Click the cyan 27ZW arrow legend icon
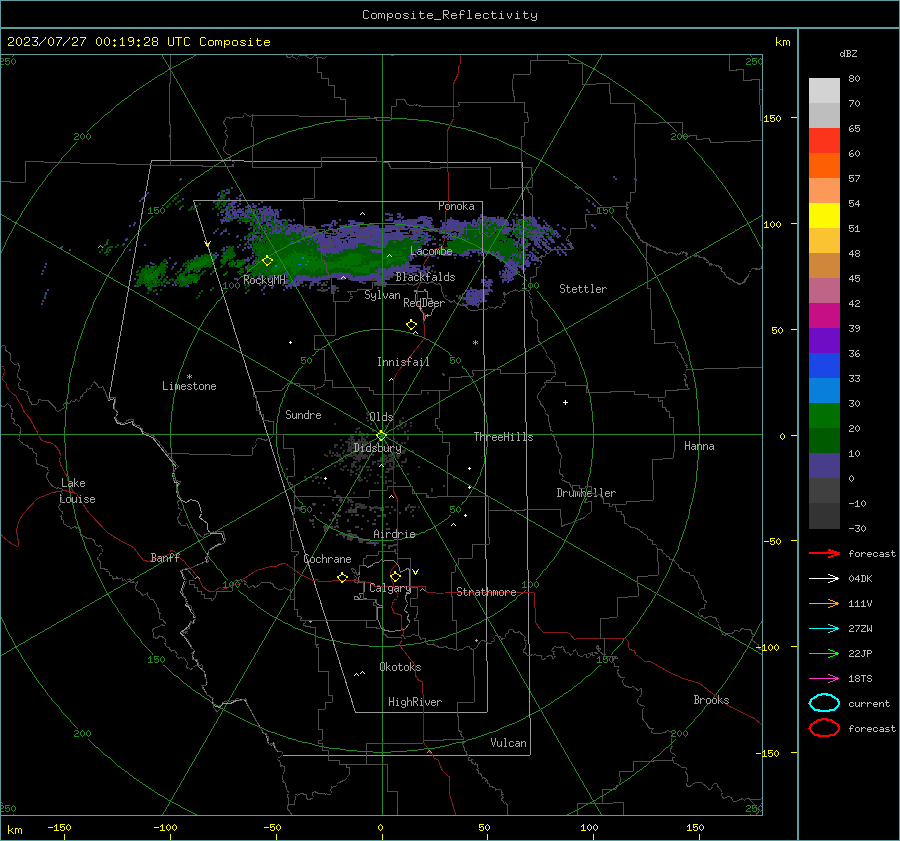This screenshot has width=900, height=841. 824,629
